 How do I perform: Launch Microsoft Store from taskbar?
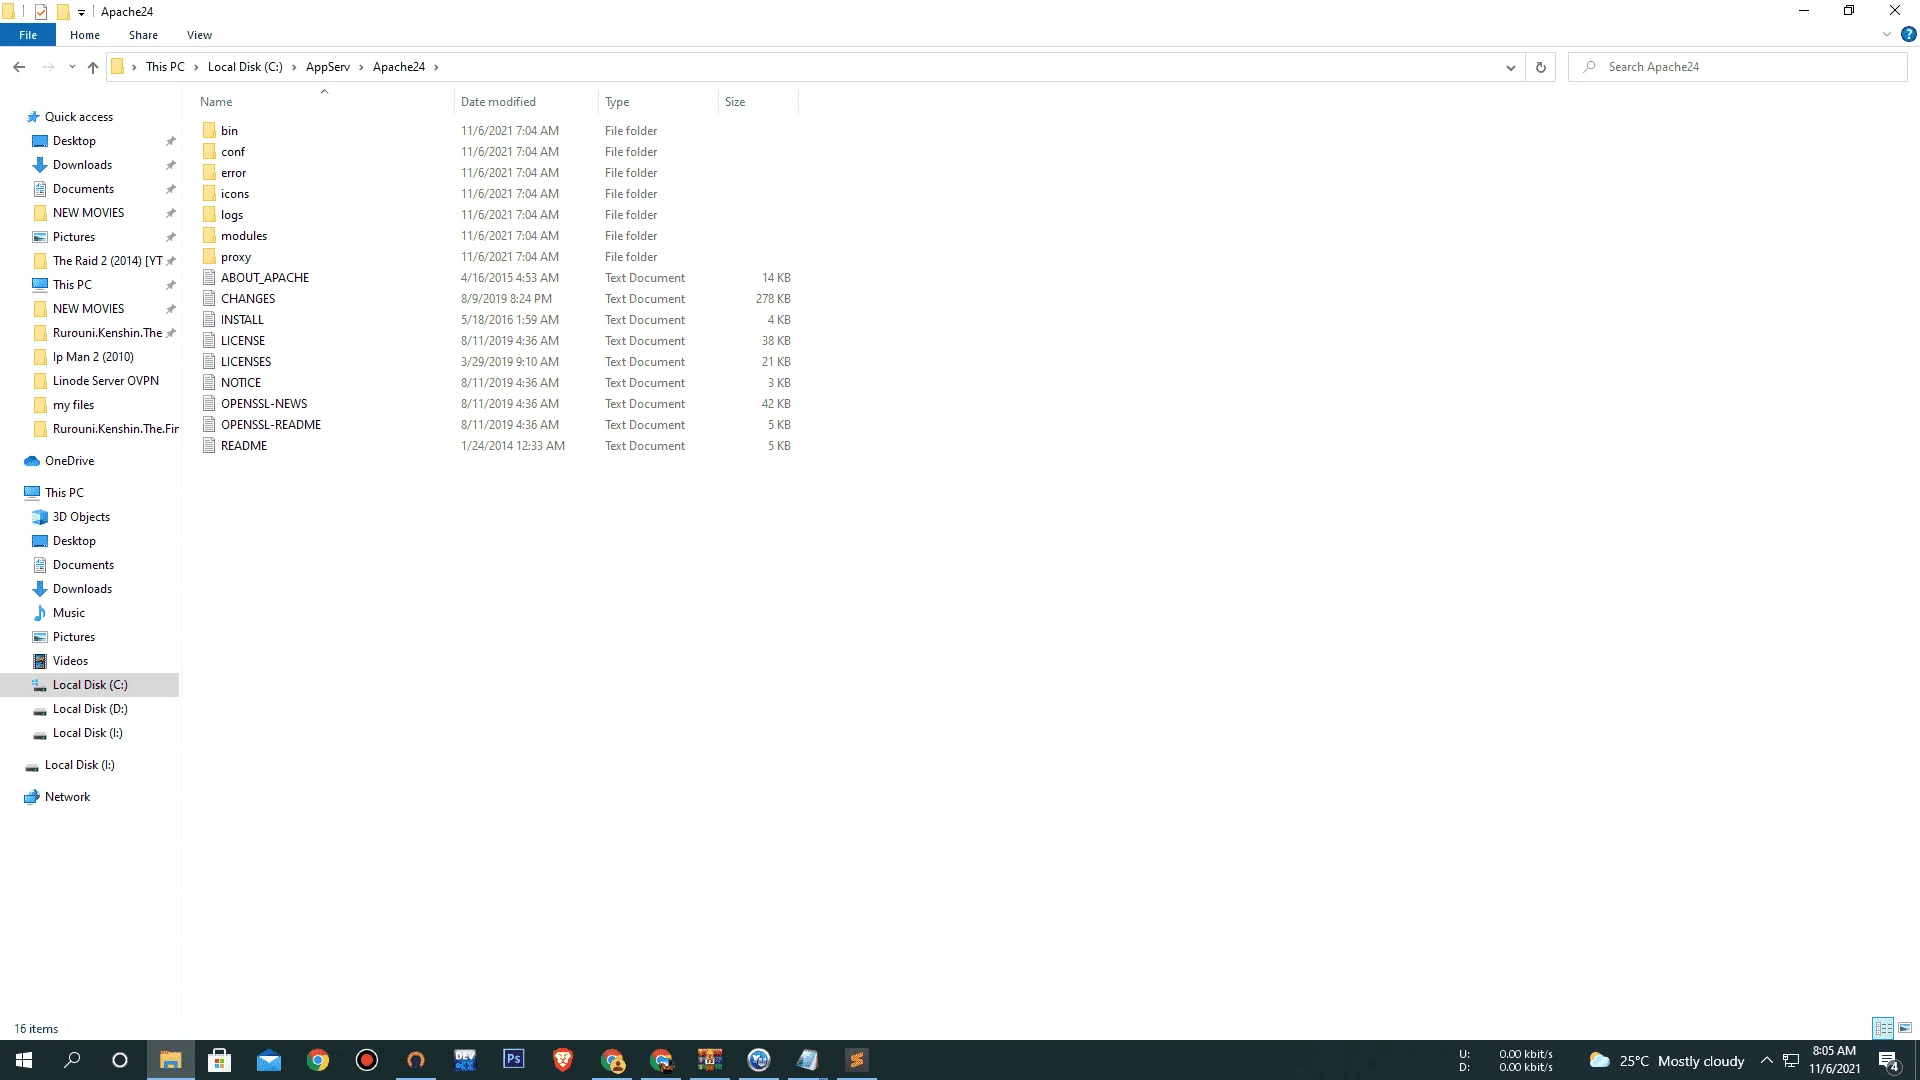tap(220, 1060)
